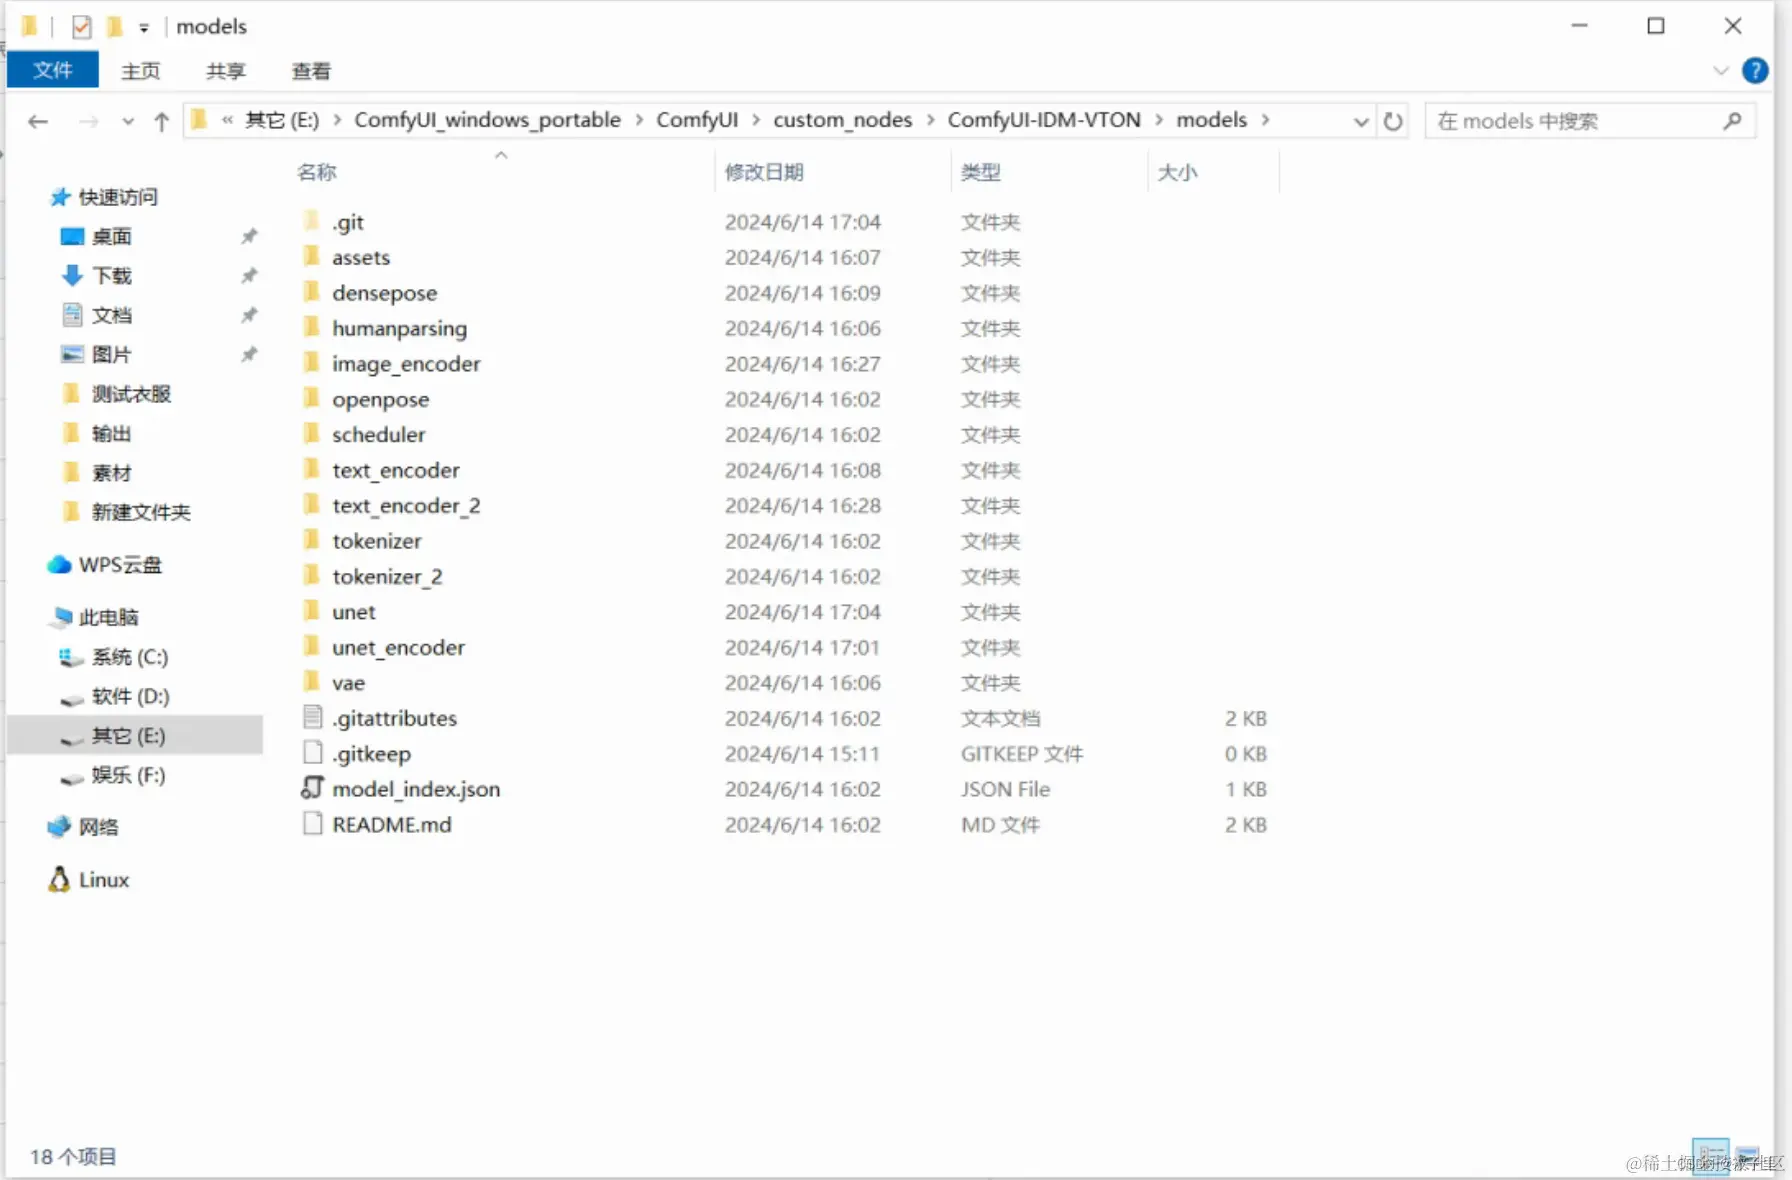Select the openpose folder name
Image resolution: width=1792 pixels, height=1180 pixels.
pyautogui.click(x=380, y=400)
